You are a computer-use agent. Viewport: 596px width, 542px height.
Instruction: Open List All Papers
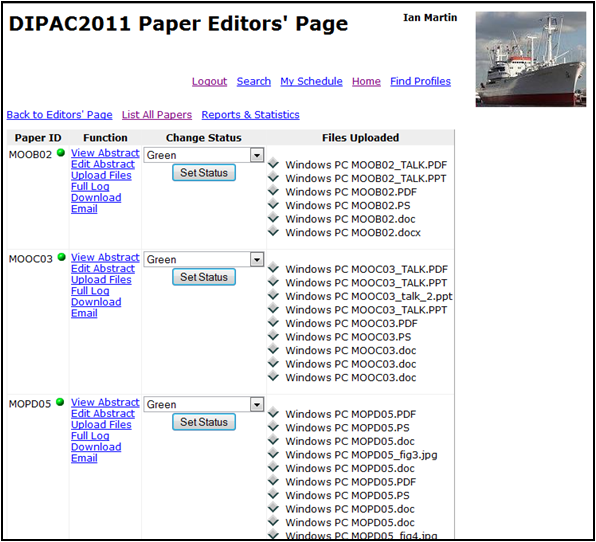(x=157, y=115)
